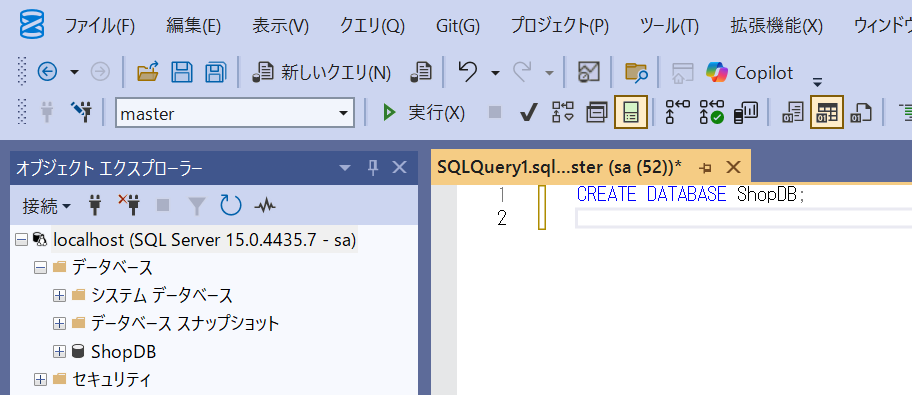Expand the システム データベース folder
This screenshot has width=912, height=395.
coord(59,296)
